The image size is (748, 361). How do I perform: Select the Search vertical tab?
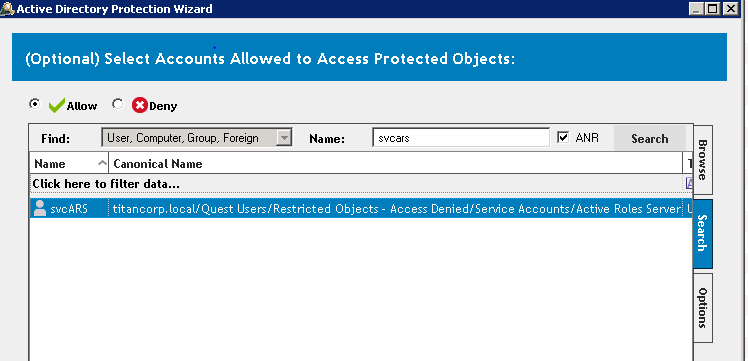(x=702, y=234)
